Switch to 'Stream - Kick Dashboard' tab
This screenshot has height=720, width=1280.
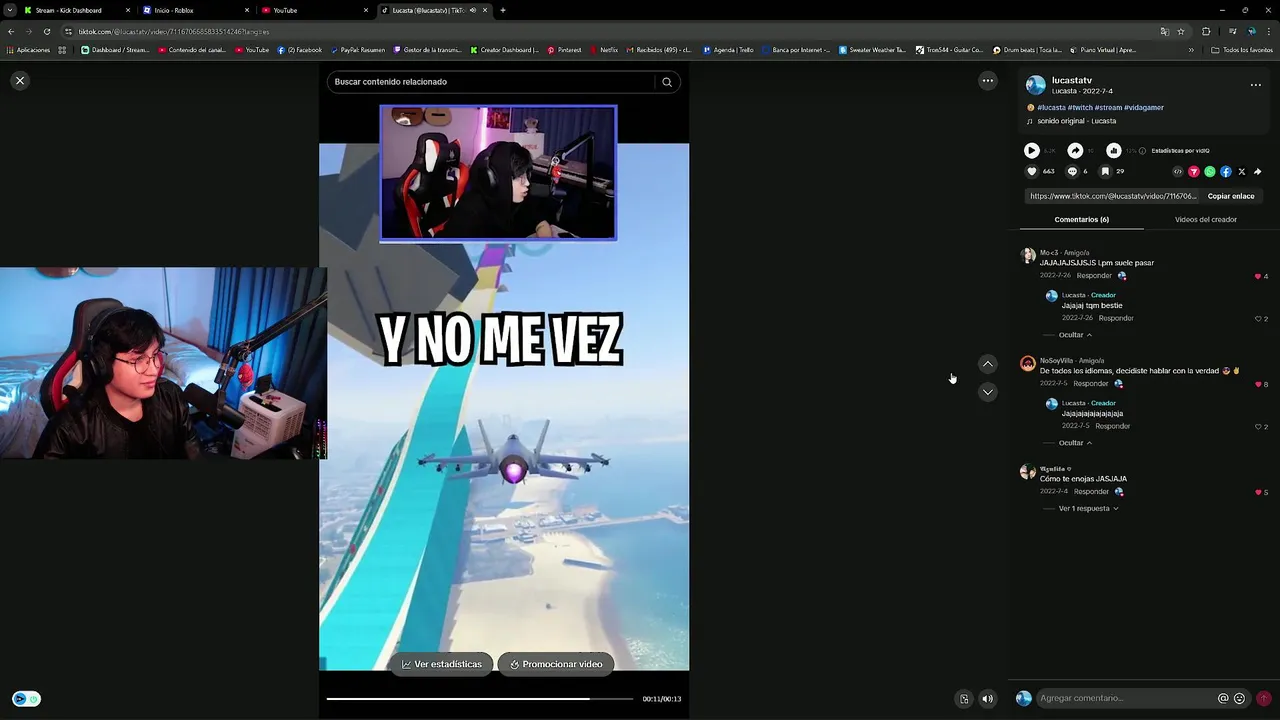75,10
